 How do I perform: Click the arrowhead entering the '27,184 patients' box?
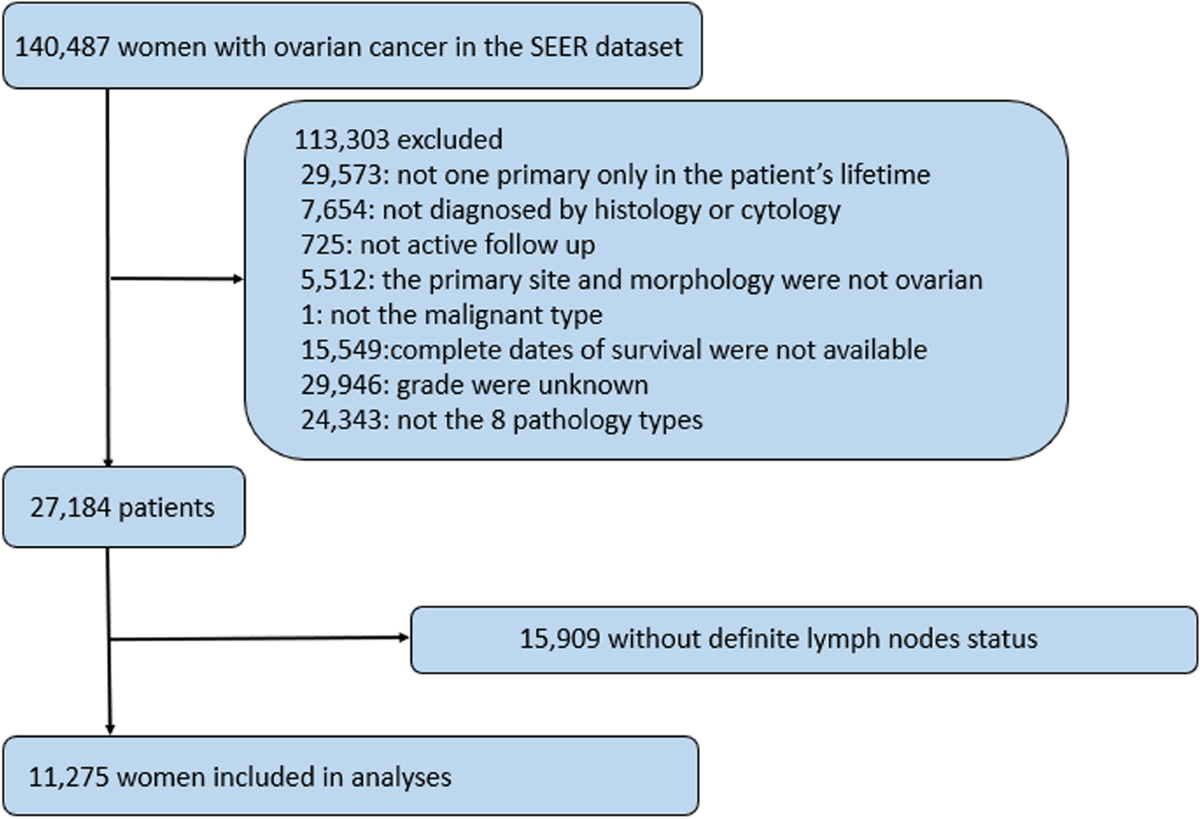pyautogui.click(x=108, y=461)
